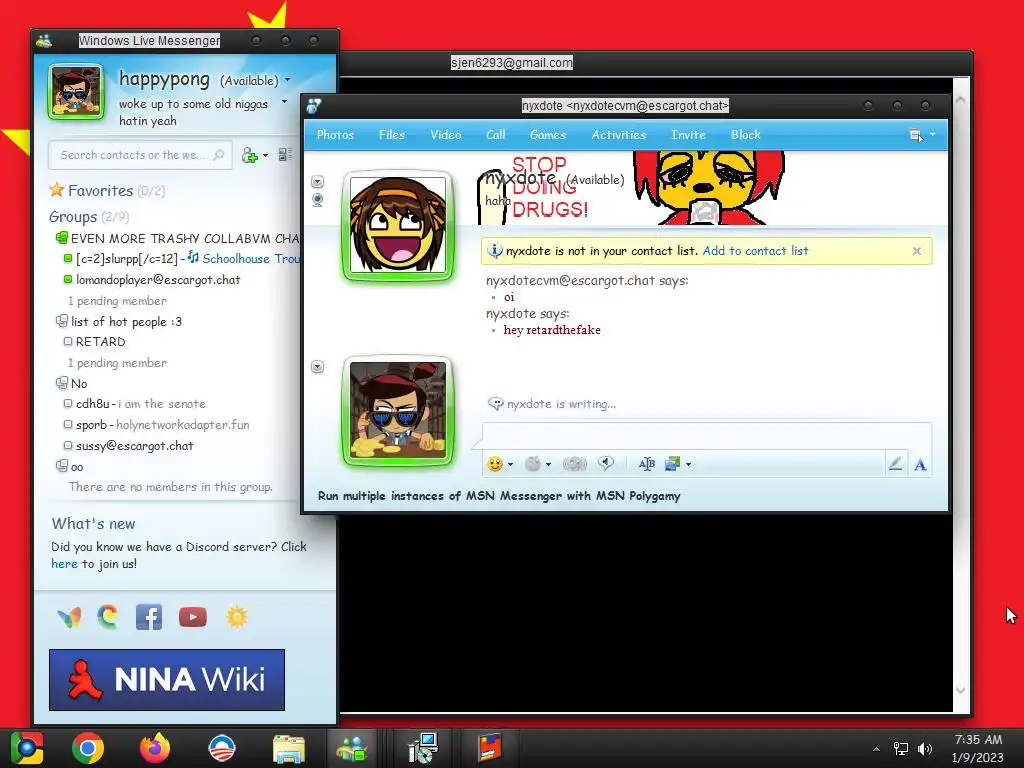The height and width of the screenshot is (768, 1024).
Task: Open the add contact dropdown arrow
Action: [x=265, y=155]
